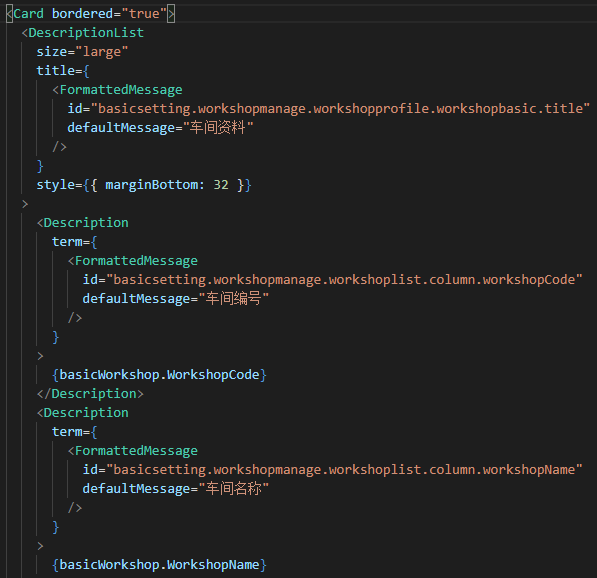This screenshot has height=578, width=597.
Task: Click the first term={ attribute
Action: click(75, 242)
